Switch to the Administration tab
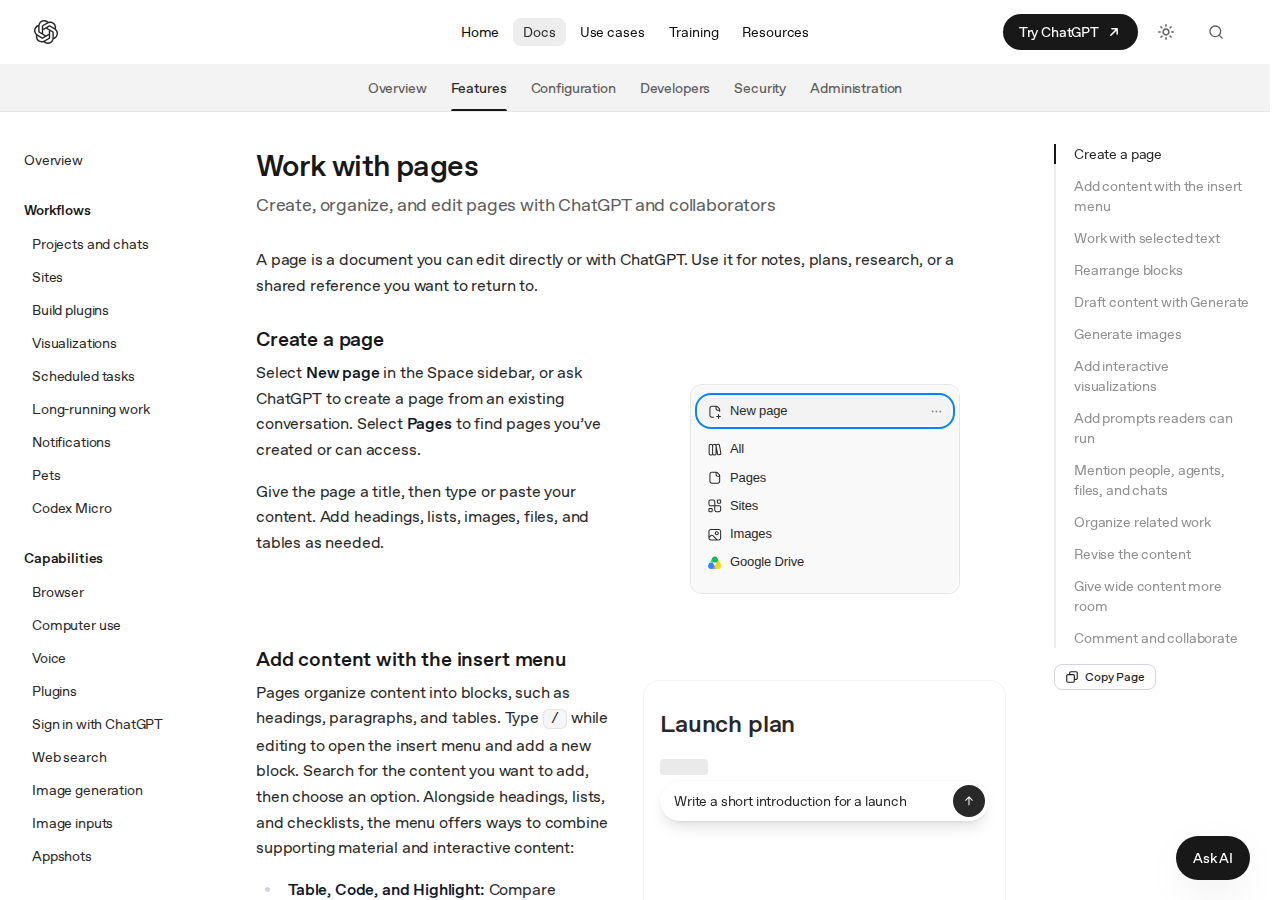 coord(856,88)
